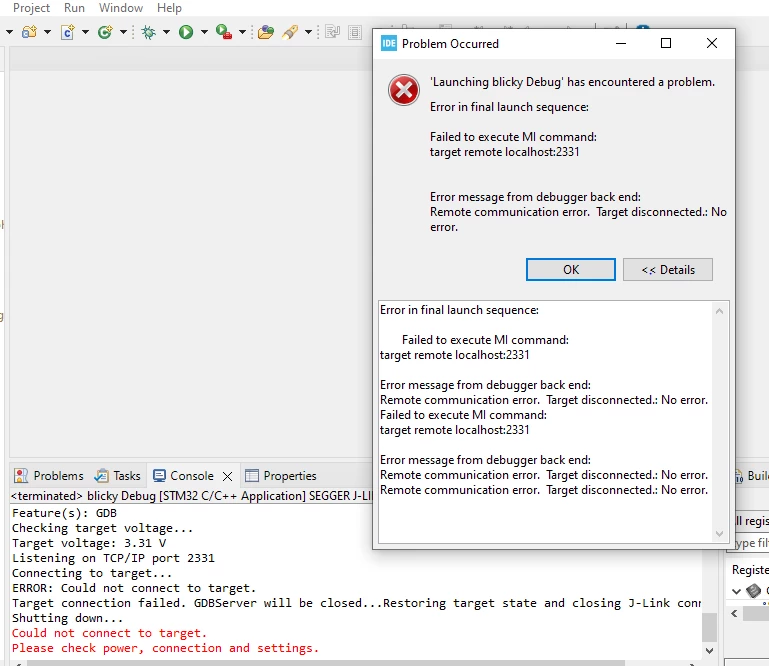Viewport: 769px width, 666px height.
Task: Expand the Run configurations dropdown arrow
Action: [204, 32]
